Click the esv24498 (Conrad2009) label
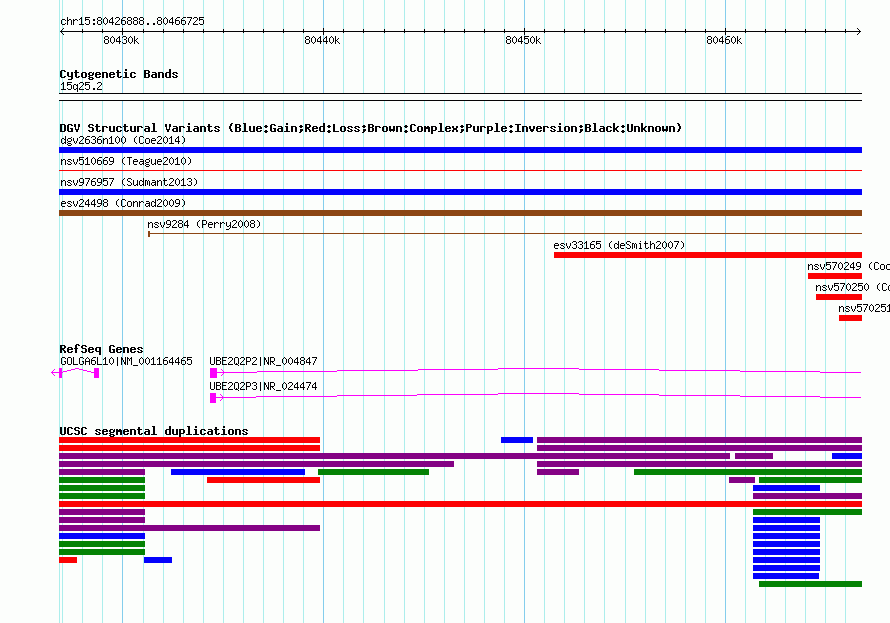This screenshot has width=890, height=623. point(123,203)
